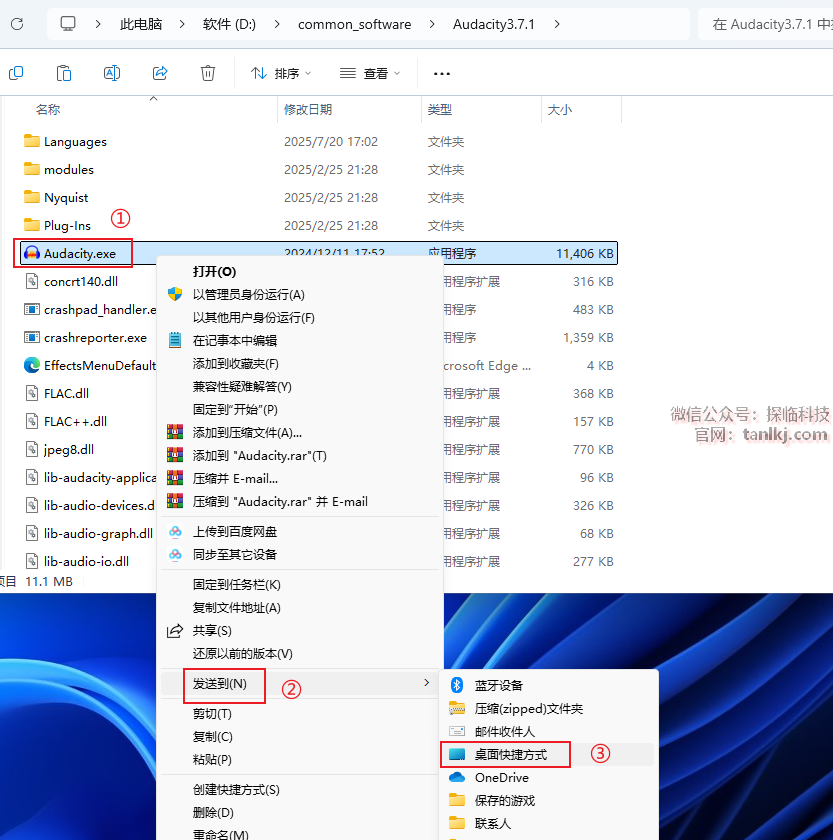Sort by 类型 column header
This screenshot has width=833, height=840.
(440, 109)
